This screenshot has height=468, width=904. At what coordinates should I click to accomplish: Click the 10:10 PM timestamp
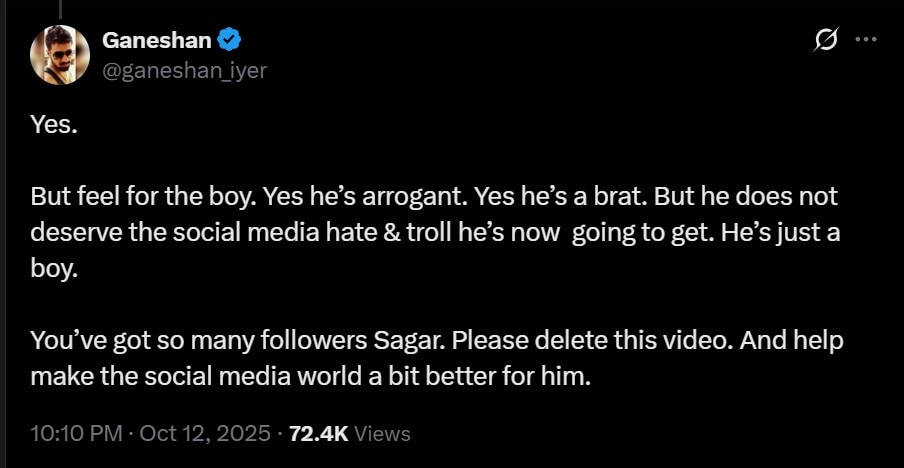coord(77,434)
